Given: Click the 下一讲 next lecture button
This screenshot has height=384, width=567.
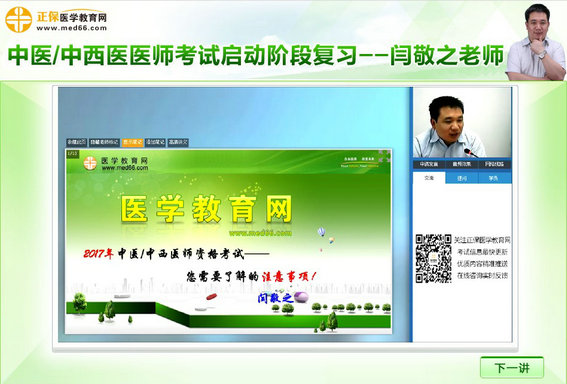Looking at the screenshot, I should click(x=512, y=367).
